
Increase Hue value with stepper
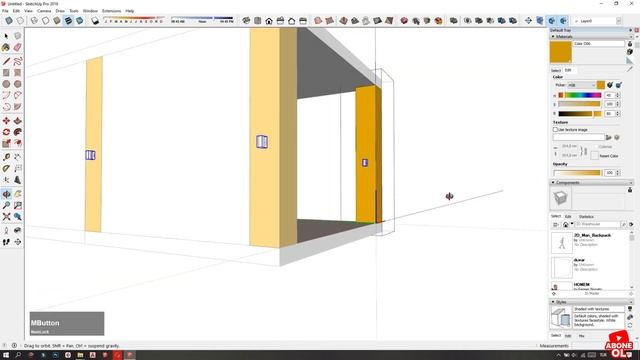pyautogui.click(x=618, y=94)
